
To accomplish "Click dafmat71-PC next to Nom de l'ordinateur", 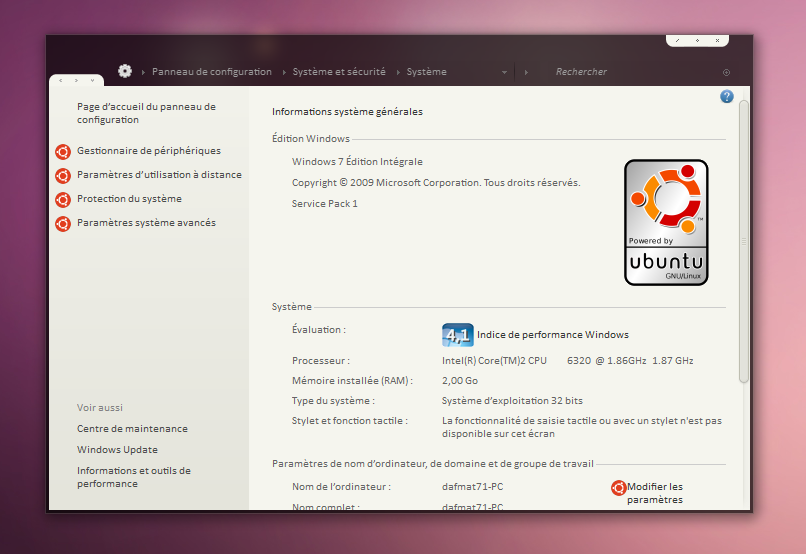I will pyautogui.click(x=472, y=487).
